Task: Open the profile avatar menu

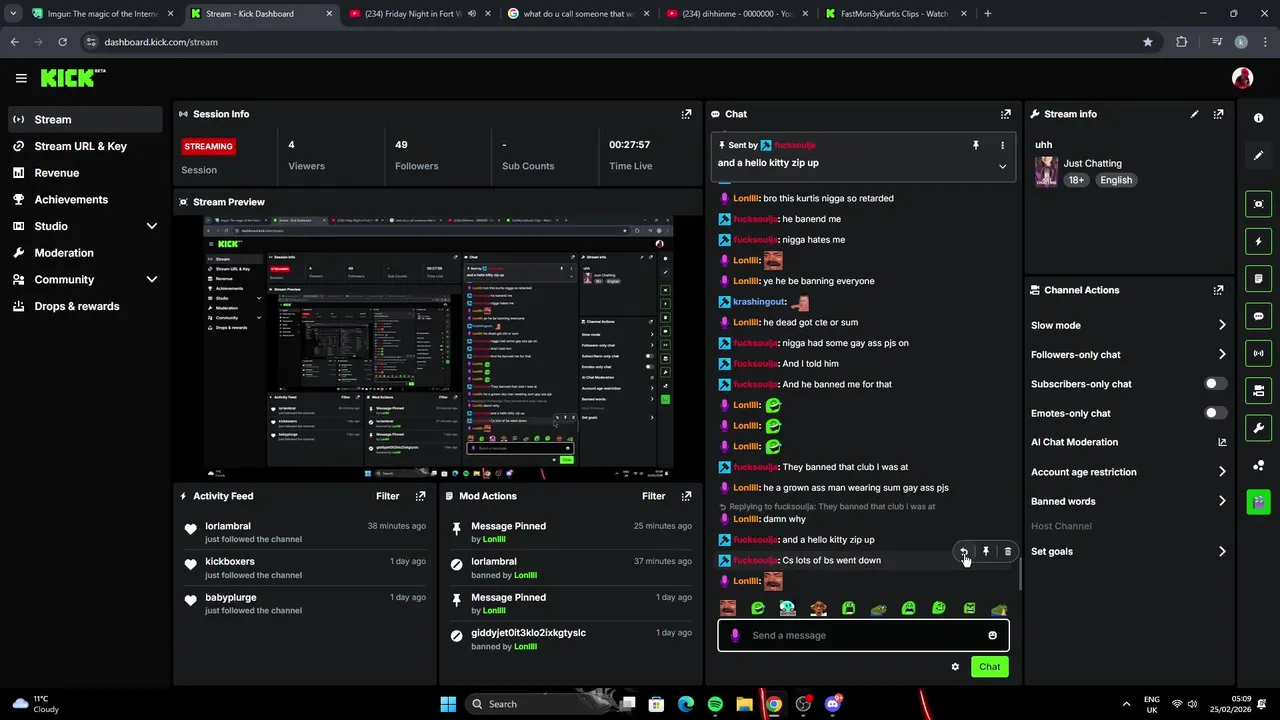Action: coord(1242,78)
